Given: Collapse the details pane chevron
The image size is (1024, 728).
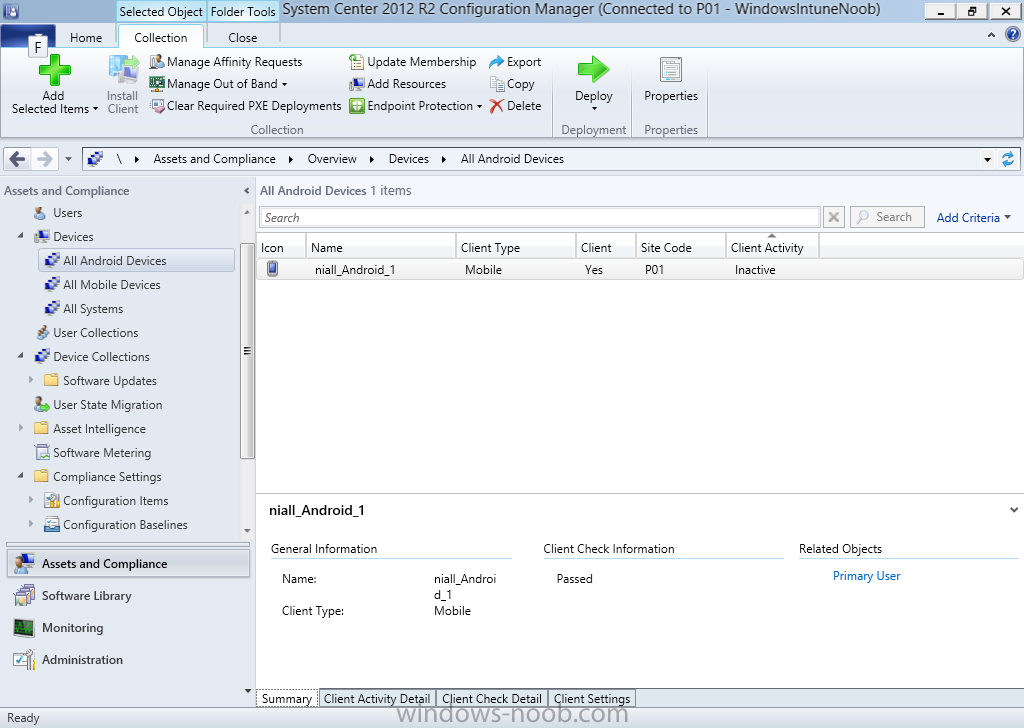Looking at the screenshot, I should (x=1014, y=510).
